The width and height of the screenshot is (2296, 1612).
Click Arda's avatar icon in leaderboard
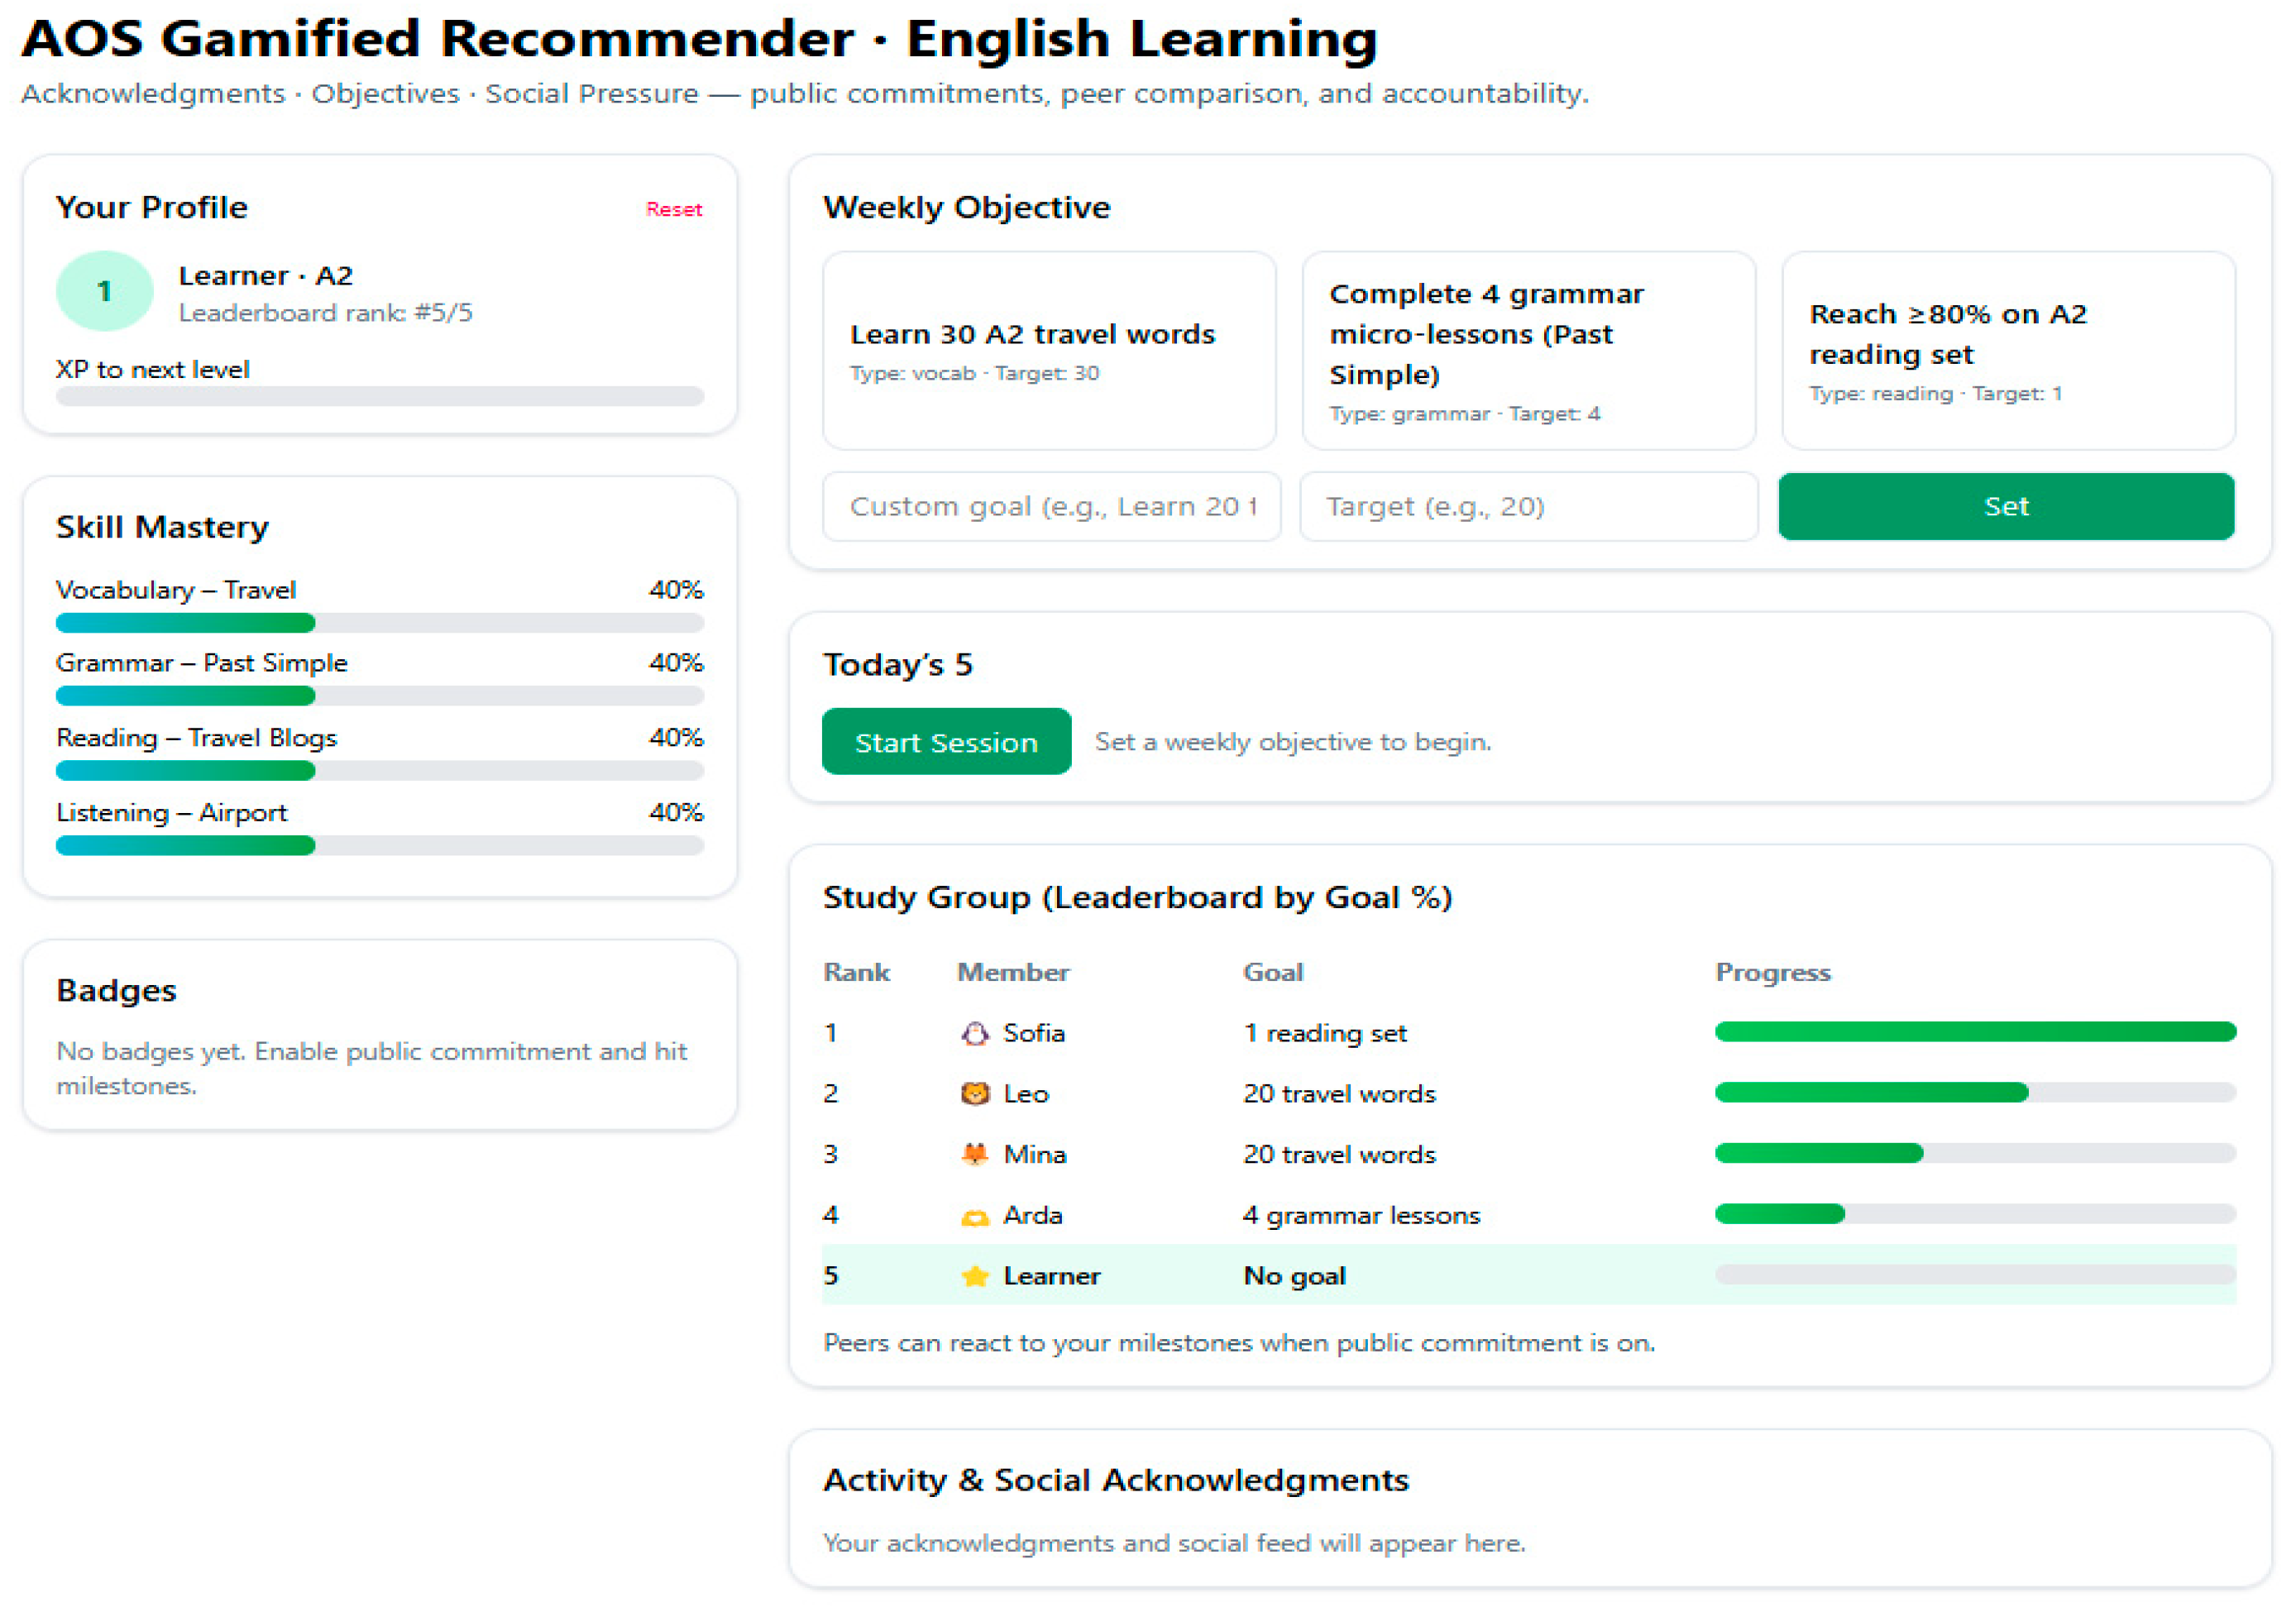coord(974,1216)
